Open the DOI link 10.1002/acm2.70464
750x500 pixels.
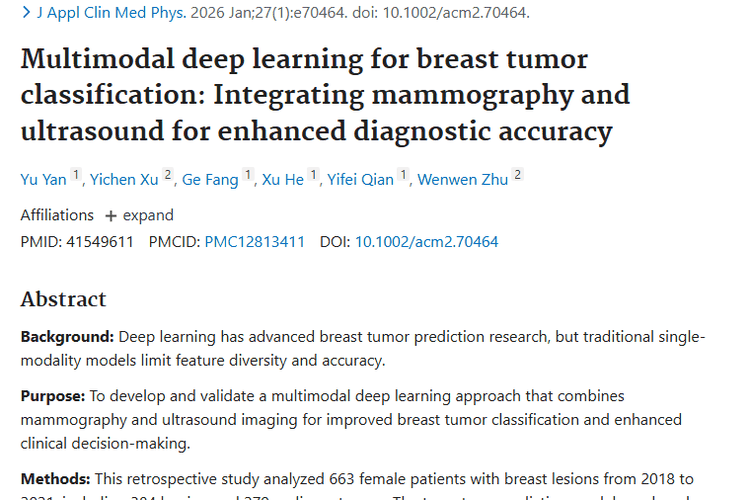click(427, 242)
